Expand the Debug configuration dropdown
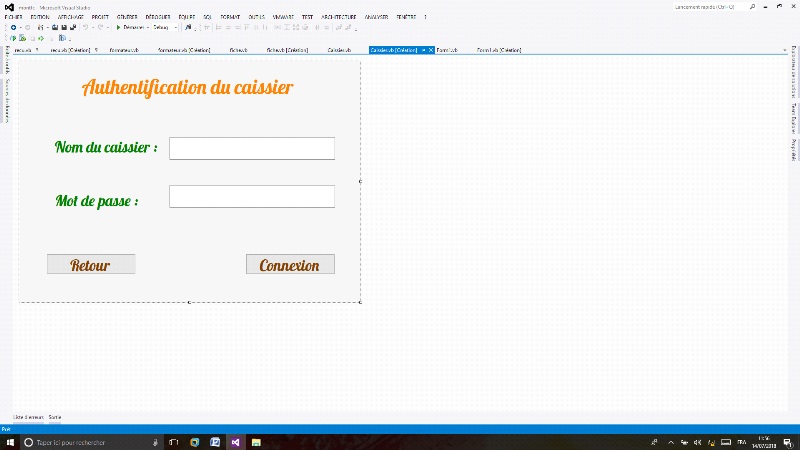 tap(177, 27)
